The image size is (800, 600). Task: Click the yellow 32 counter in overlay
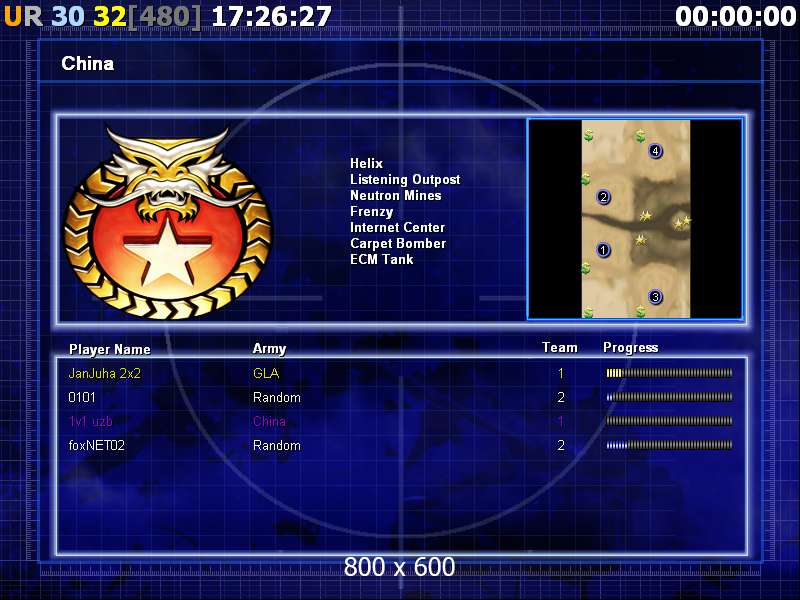(110, 16)
